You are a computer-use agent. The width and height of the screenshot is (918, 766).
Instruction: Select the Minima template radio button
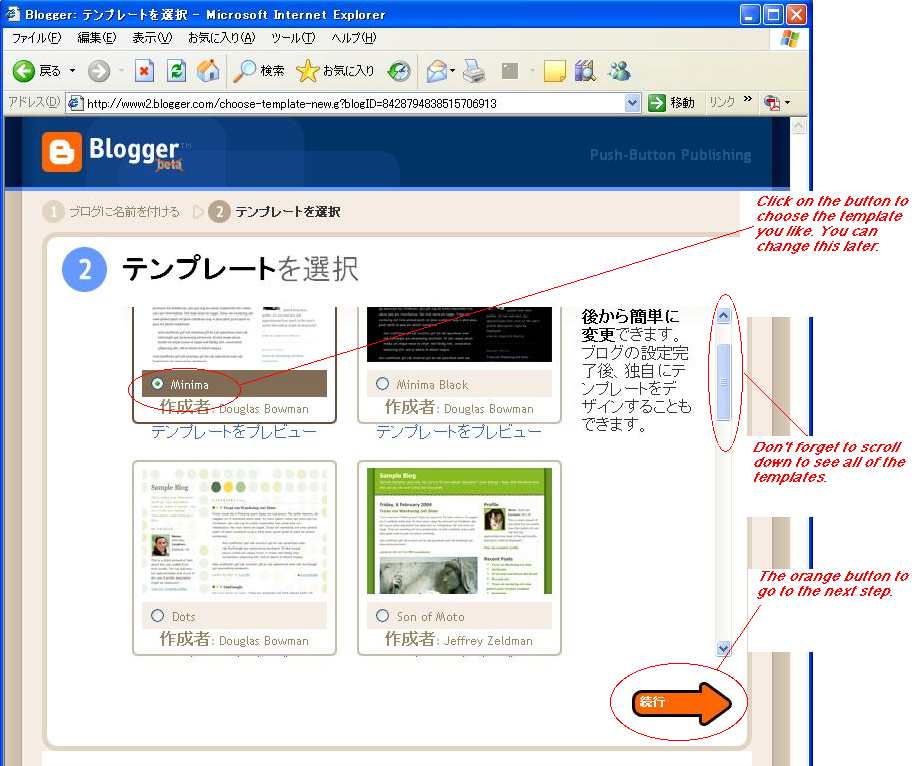pos(157,384)
